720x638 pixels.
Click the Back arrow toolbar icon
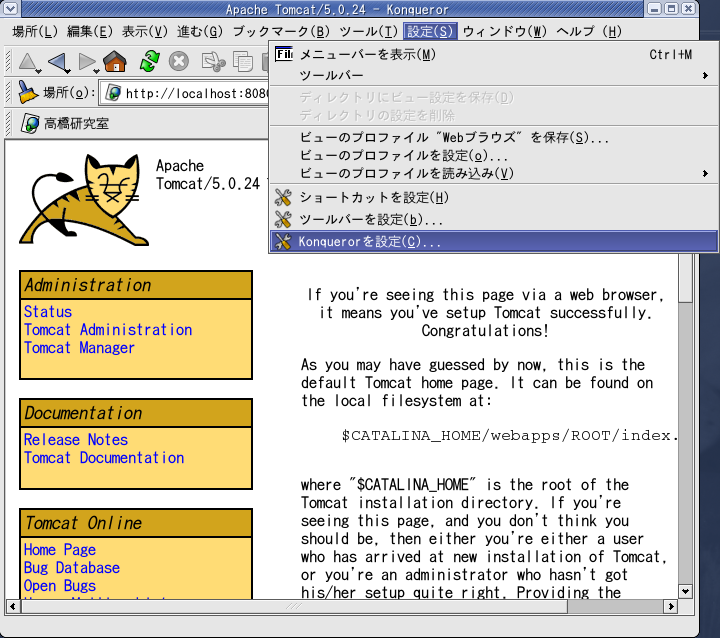click(57, 62)
